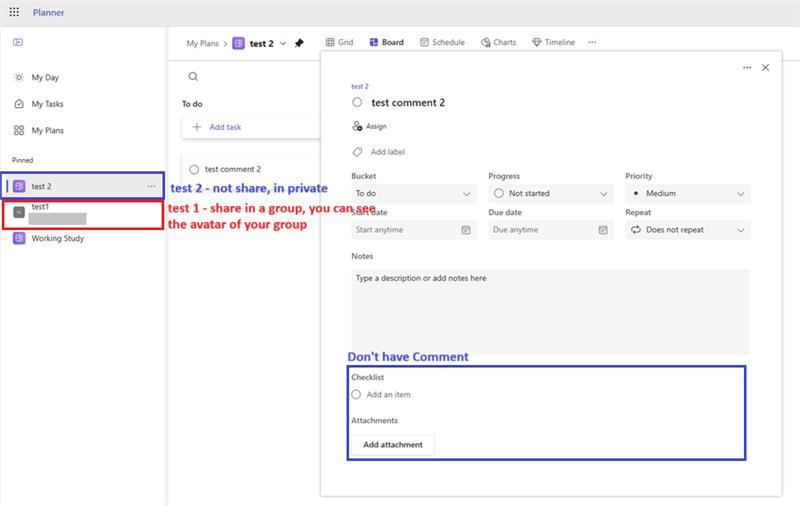Viewport: 800px width, 505px height.
Task: Click Add label tag field
Action: click(x=379, y=152)
